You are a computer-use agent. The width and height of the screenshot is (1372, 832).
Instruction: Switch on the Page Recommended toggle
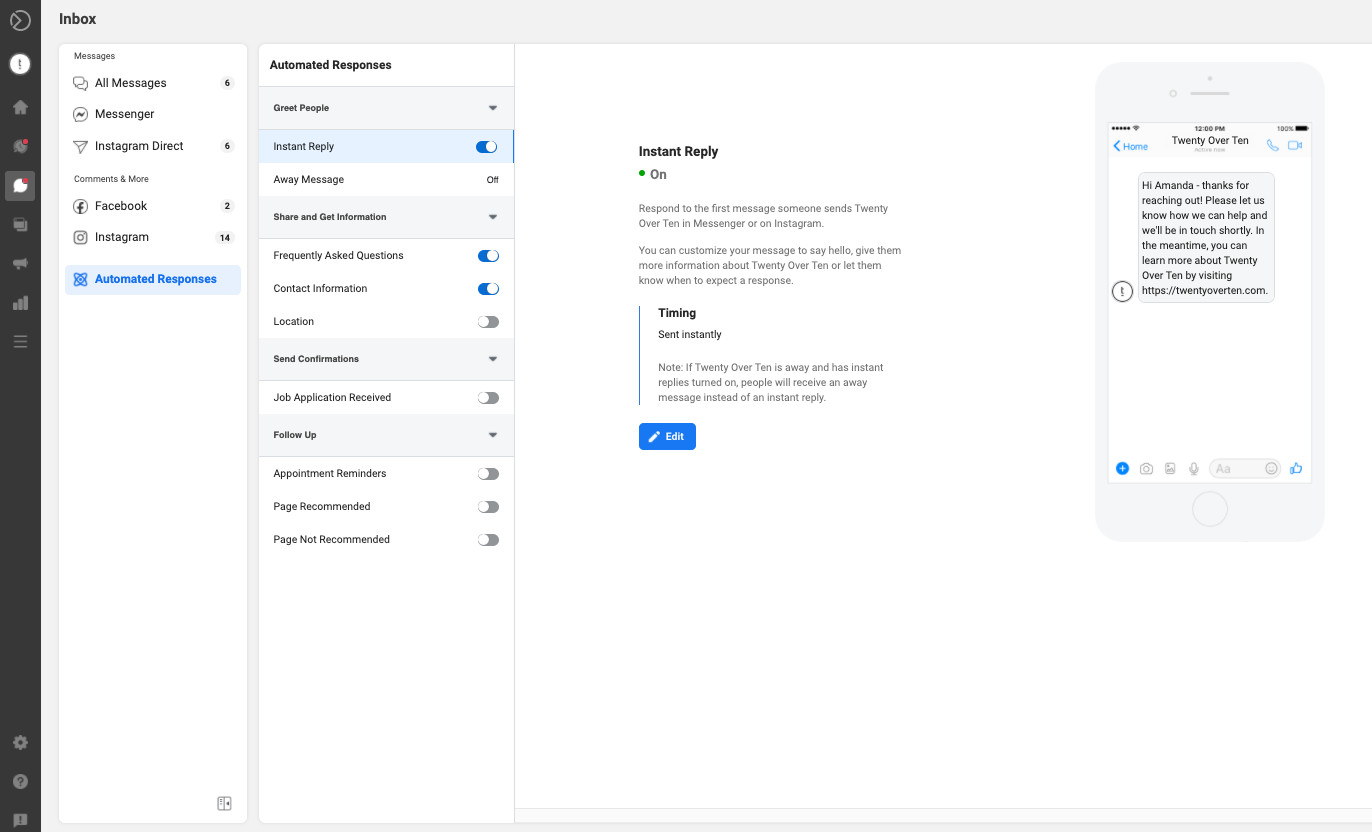tap(488, 507)
